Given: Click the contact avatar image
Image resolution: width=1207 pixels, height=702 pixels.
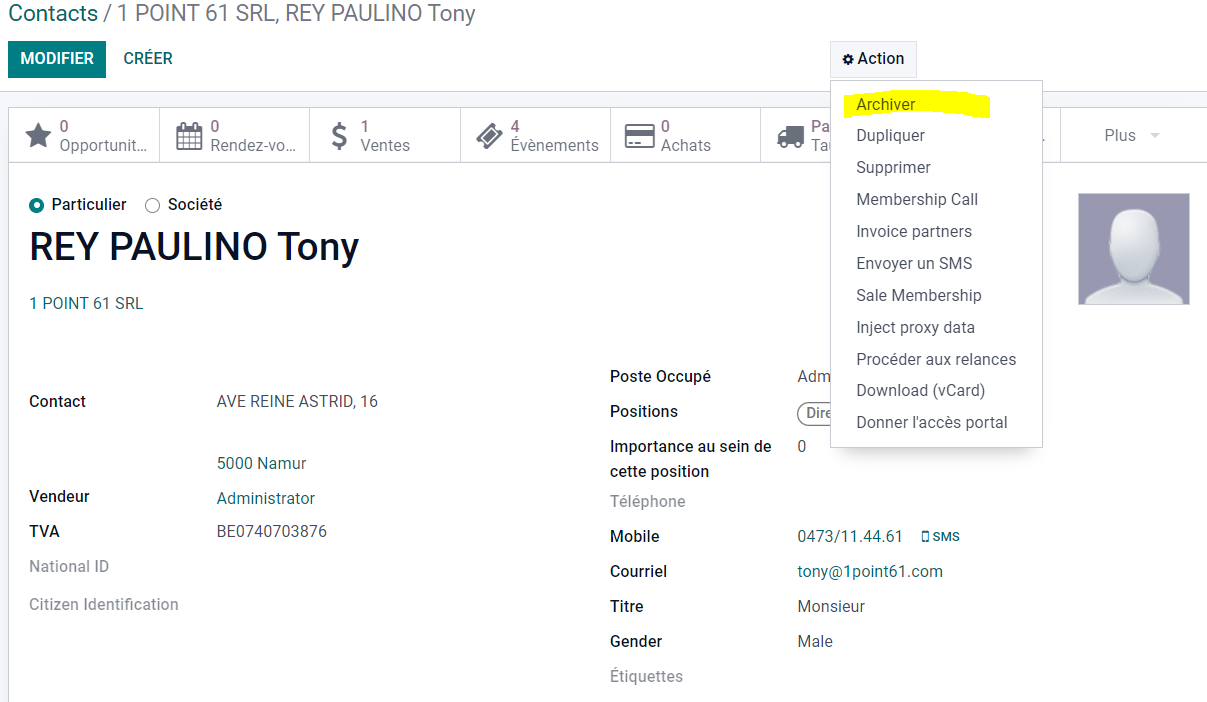Looking at the screenshot, I should [x=1133, y=249].
